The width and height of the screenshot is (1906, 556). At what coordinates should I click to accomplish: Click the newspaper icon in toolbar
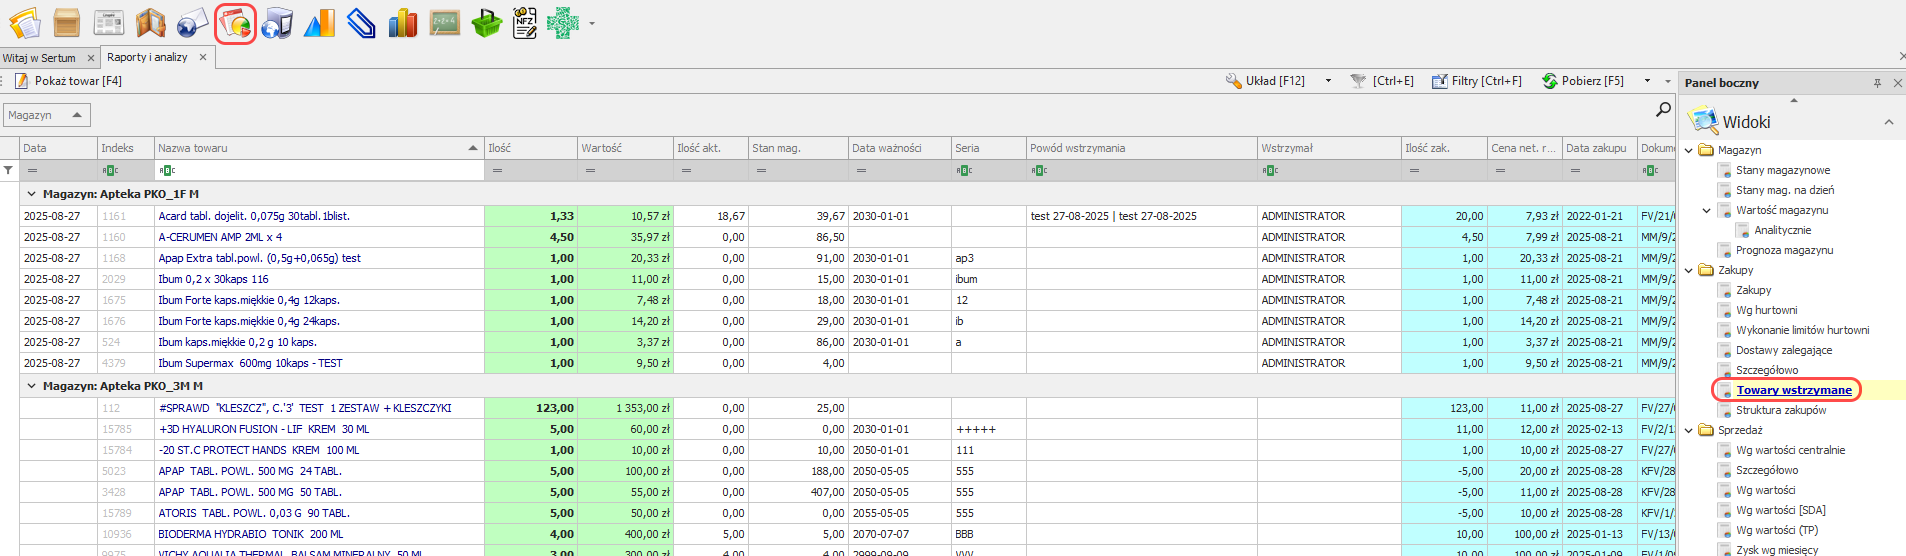(x=109, y=23)
